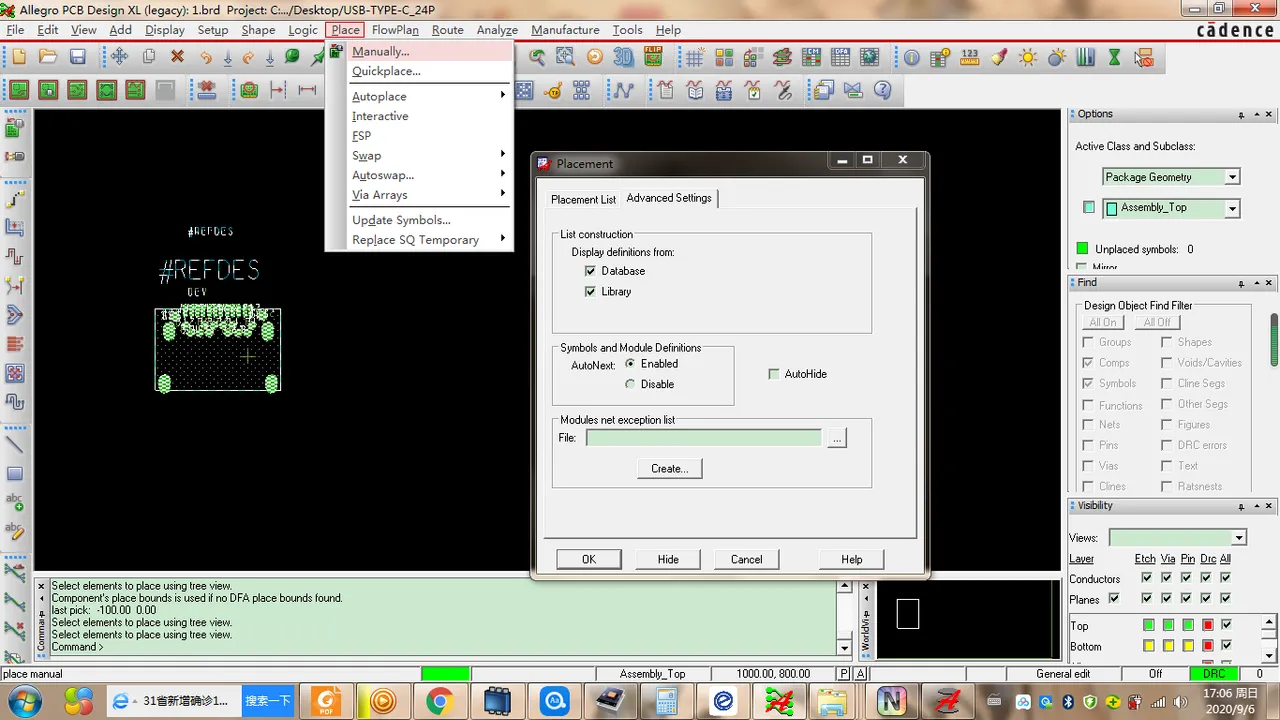Toggle the Comps find filter checkbox
This screenshot has height=720, width=1280.
click(x=1088, y=362)
